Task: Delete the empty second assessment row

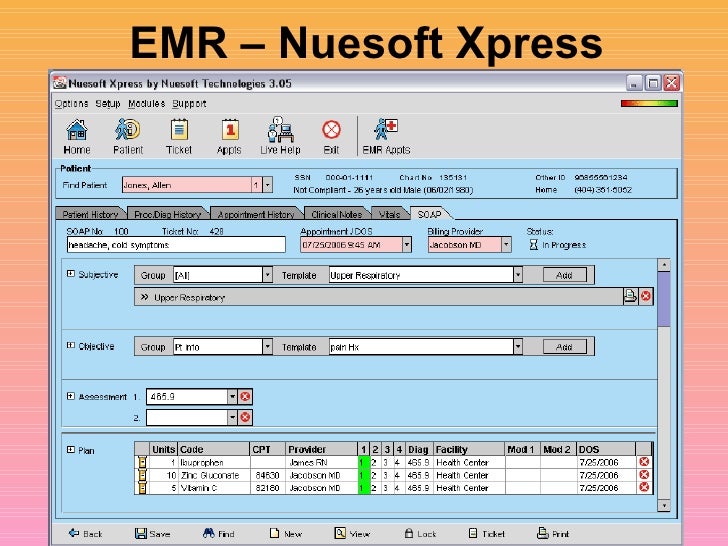Action: coord(245,417)
